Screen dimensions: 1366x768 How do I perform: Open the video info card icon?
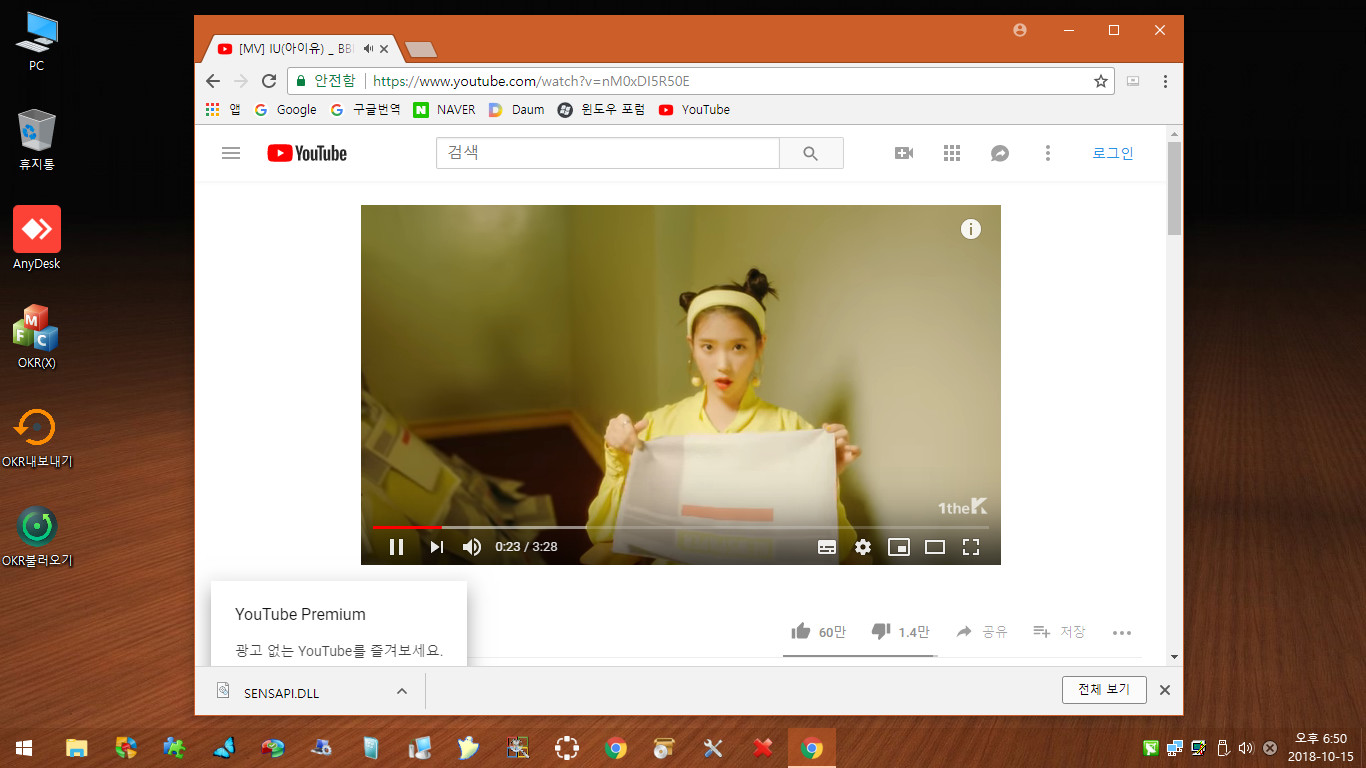tap(971, 229)
